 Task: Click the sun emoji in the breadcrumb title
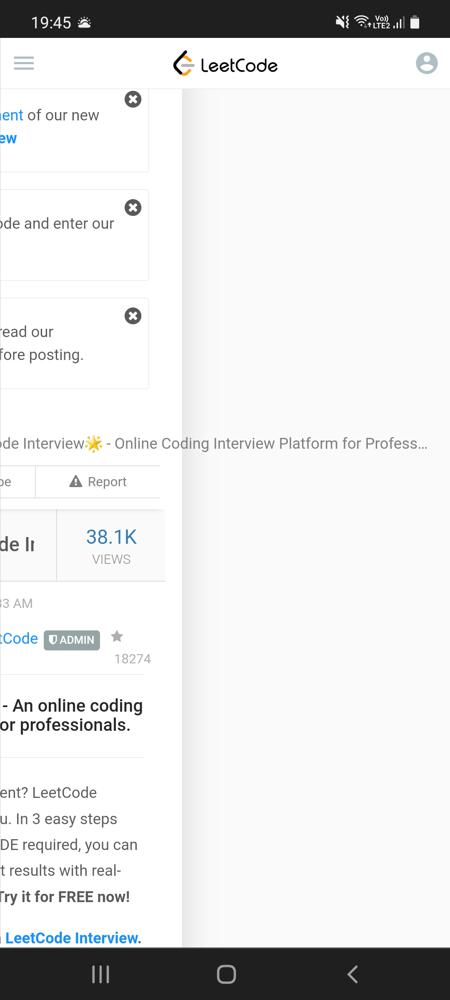(94, 444)
